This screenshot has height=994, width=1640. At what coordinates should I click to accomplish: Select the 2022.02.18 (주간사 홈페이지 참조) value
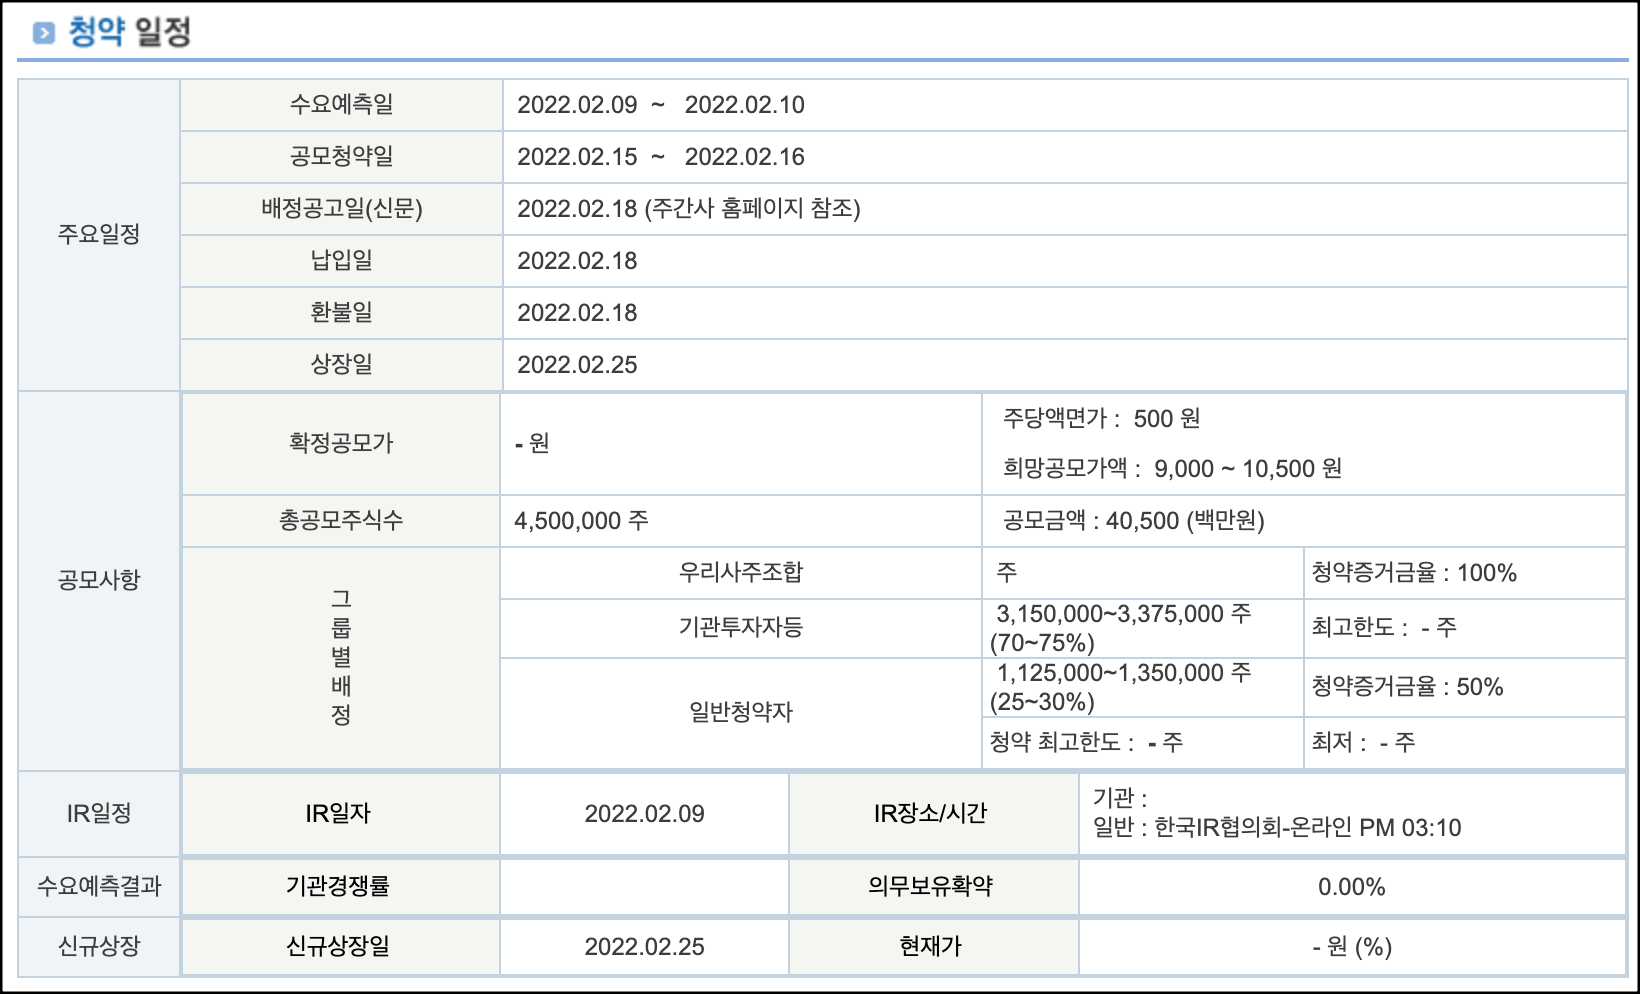688,209
